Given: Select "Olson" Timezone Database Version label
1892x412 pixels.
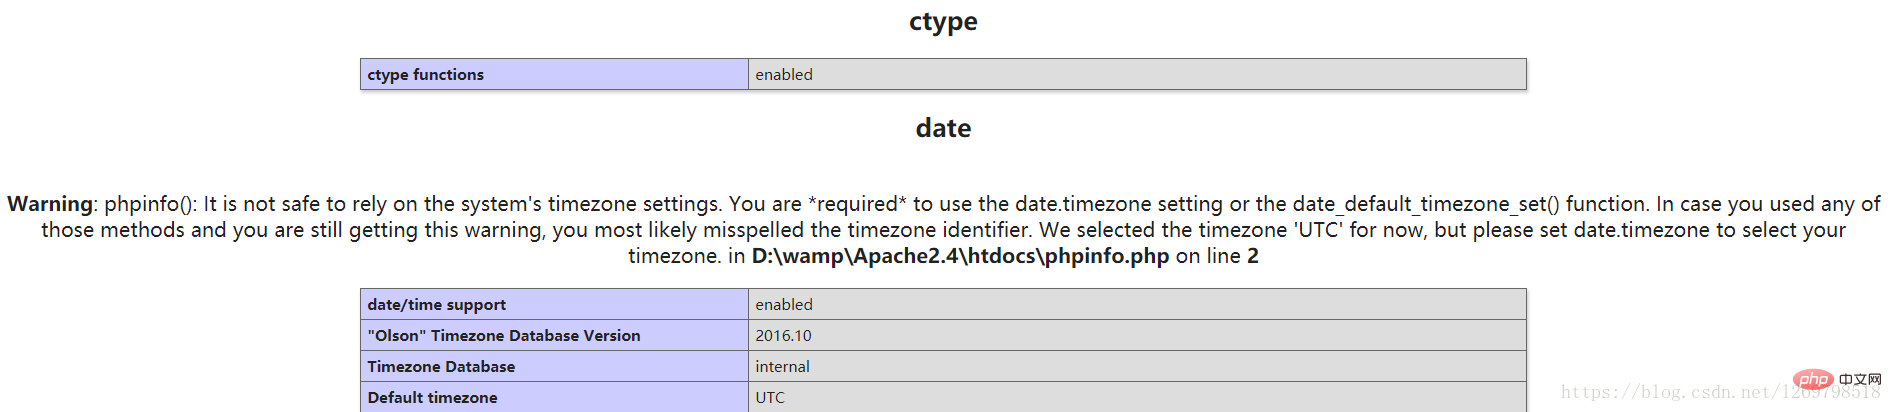Looking at the screenshot, I should 554,335.
